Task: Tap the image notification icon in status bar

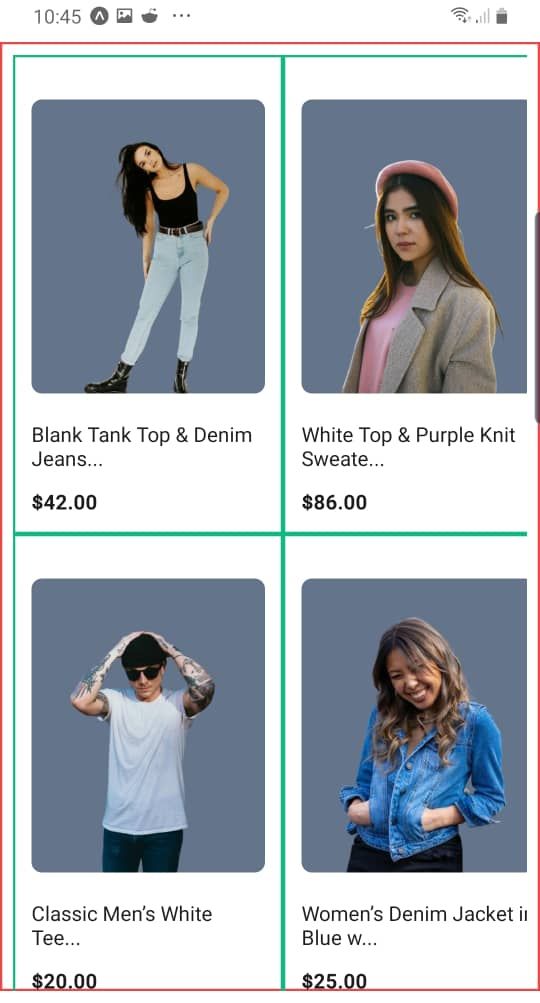Action: 124,16
